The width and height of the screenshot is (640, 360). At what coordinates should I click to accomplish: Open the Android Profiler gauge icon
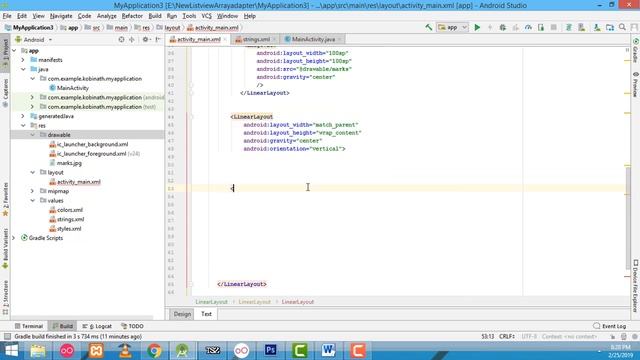pyautogui.click(x=528, y=27)
